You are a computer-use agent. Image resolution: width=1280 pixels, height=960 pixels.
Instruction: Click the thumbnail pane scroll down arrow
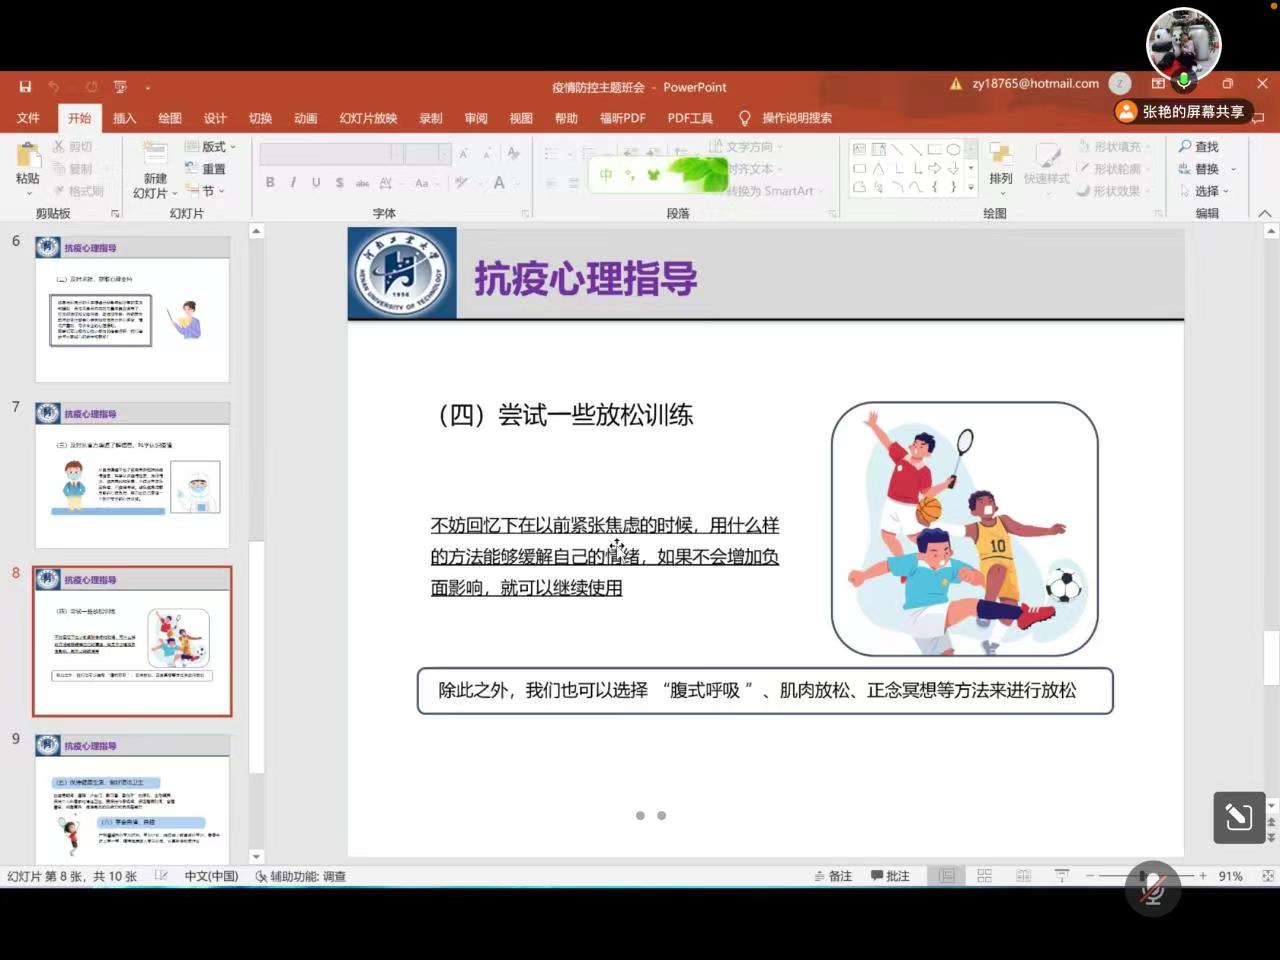[256, 857]
